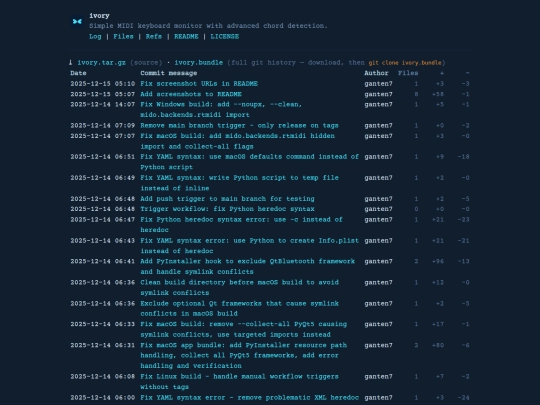
Task: Open commit 'Trigger workflow: fix Python heredoc syntax'
Action: (227, 209)
